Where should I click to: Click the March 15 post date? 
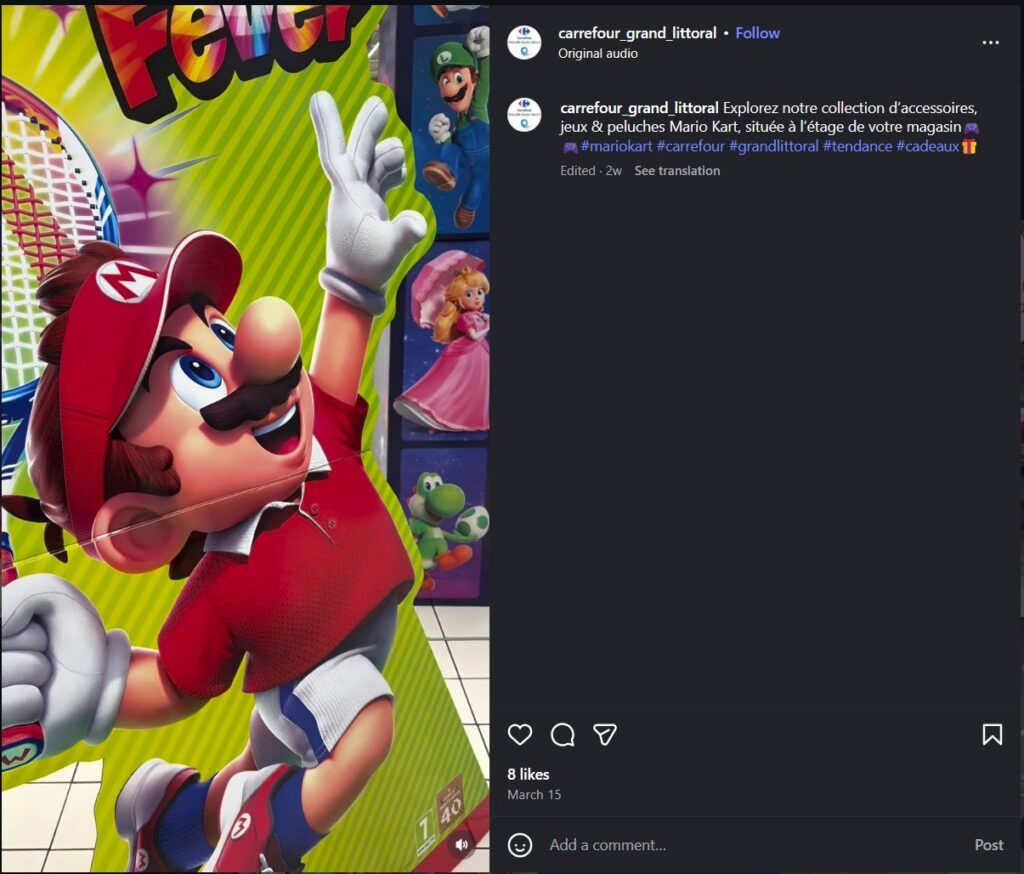coord(534,795)
